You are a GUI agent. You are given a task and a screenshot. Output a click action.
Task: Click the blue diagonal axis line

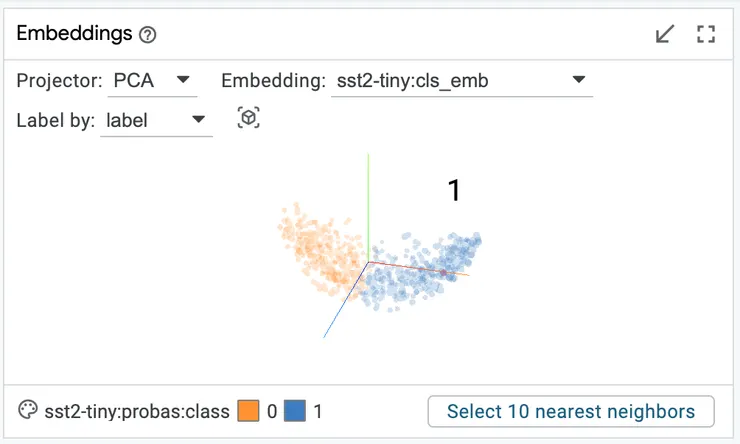click(x=340, y=310)
